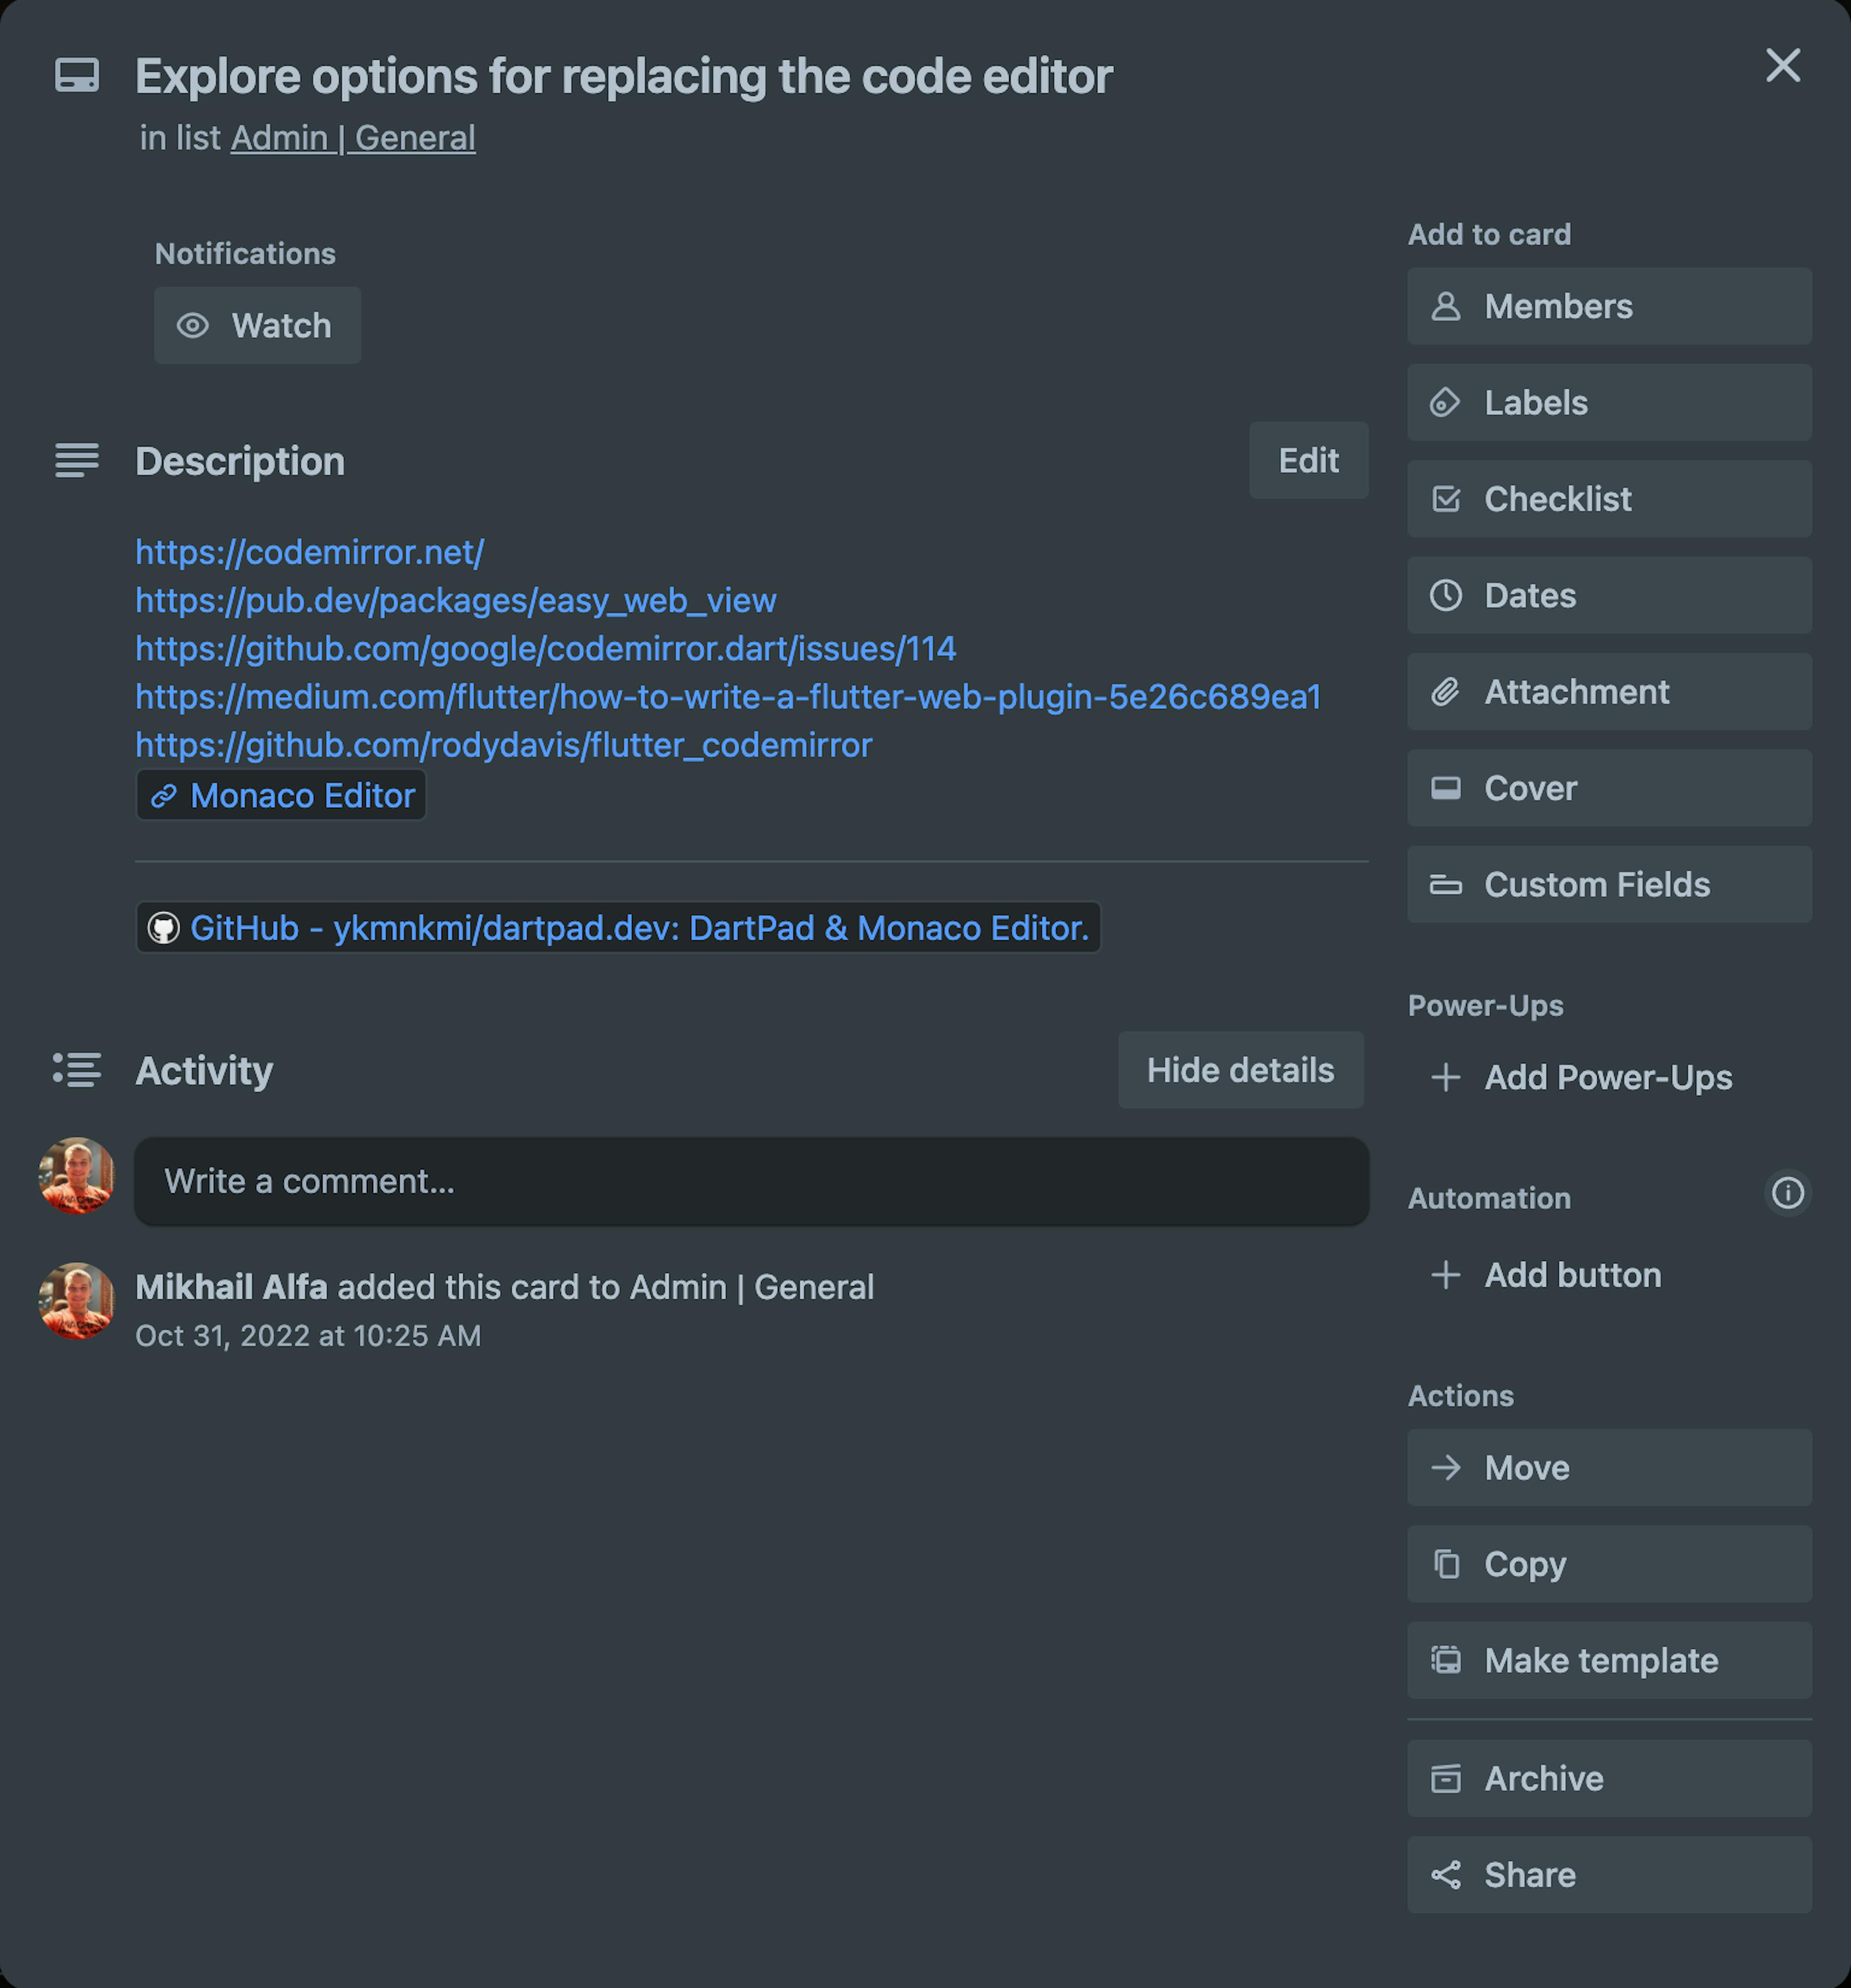Set a Cover using the cover icon
Screen dimensions: 1851x1988
(x=1446, y=788)
